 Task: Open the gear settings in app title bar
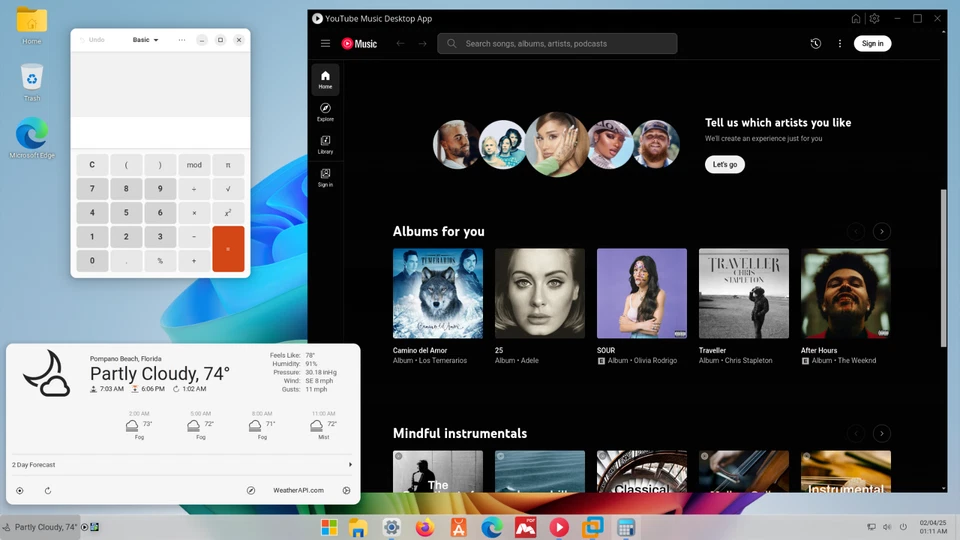point(874,18)
